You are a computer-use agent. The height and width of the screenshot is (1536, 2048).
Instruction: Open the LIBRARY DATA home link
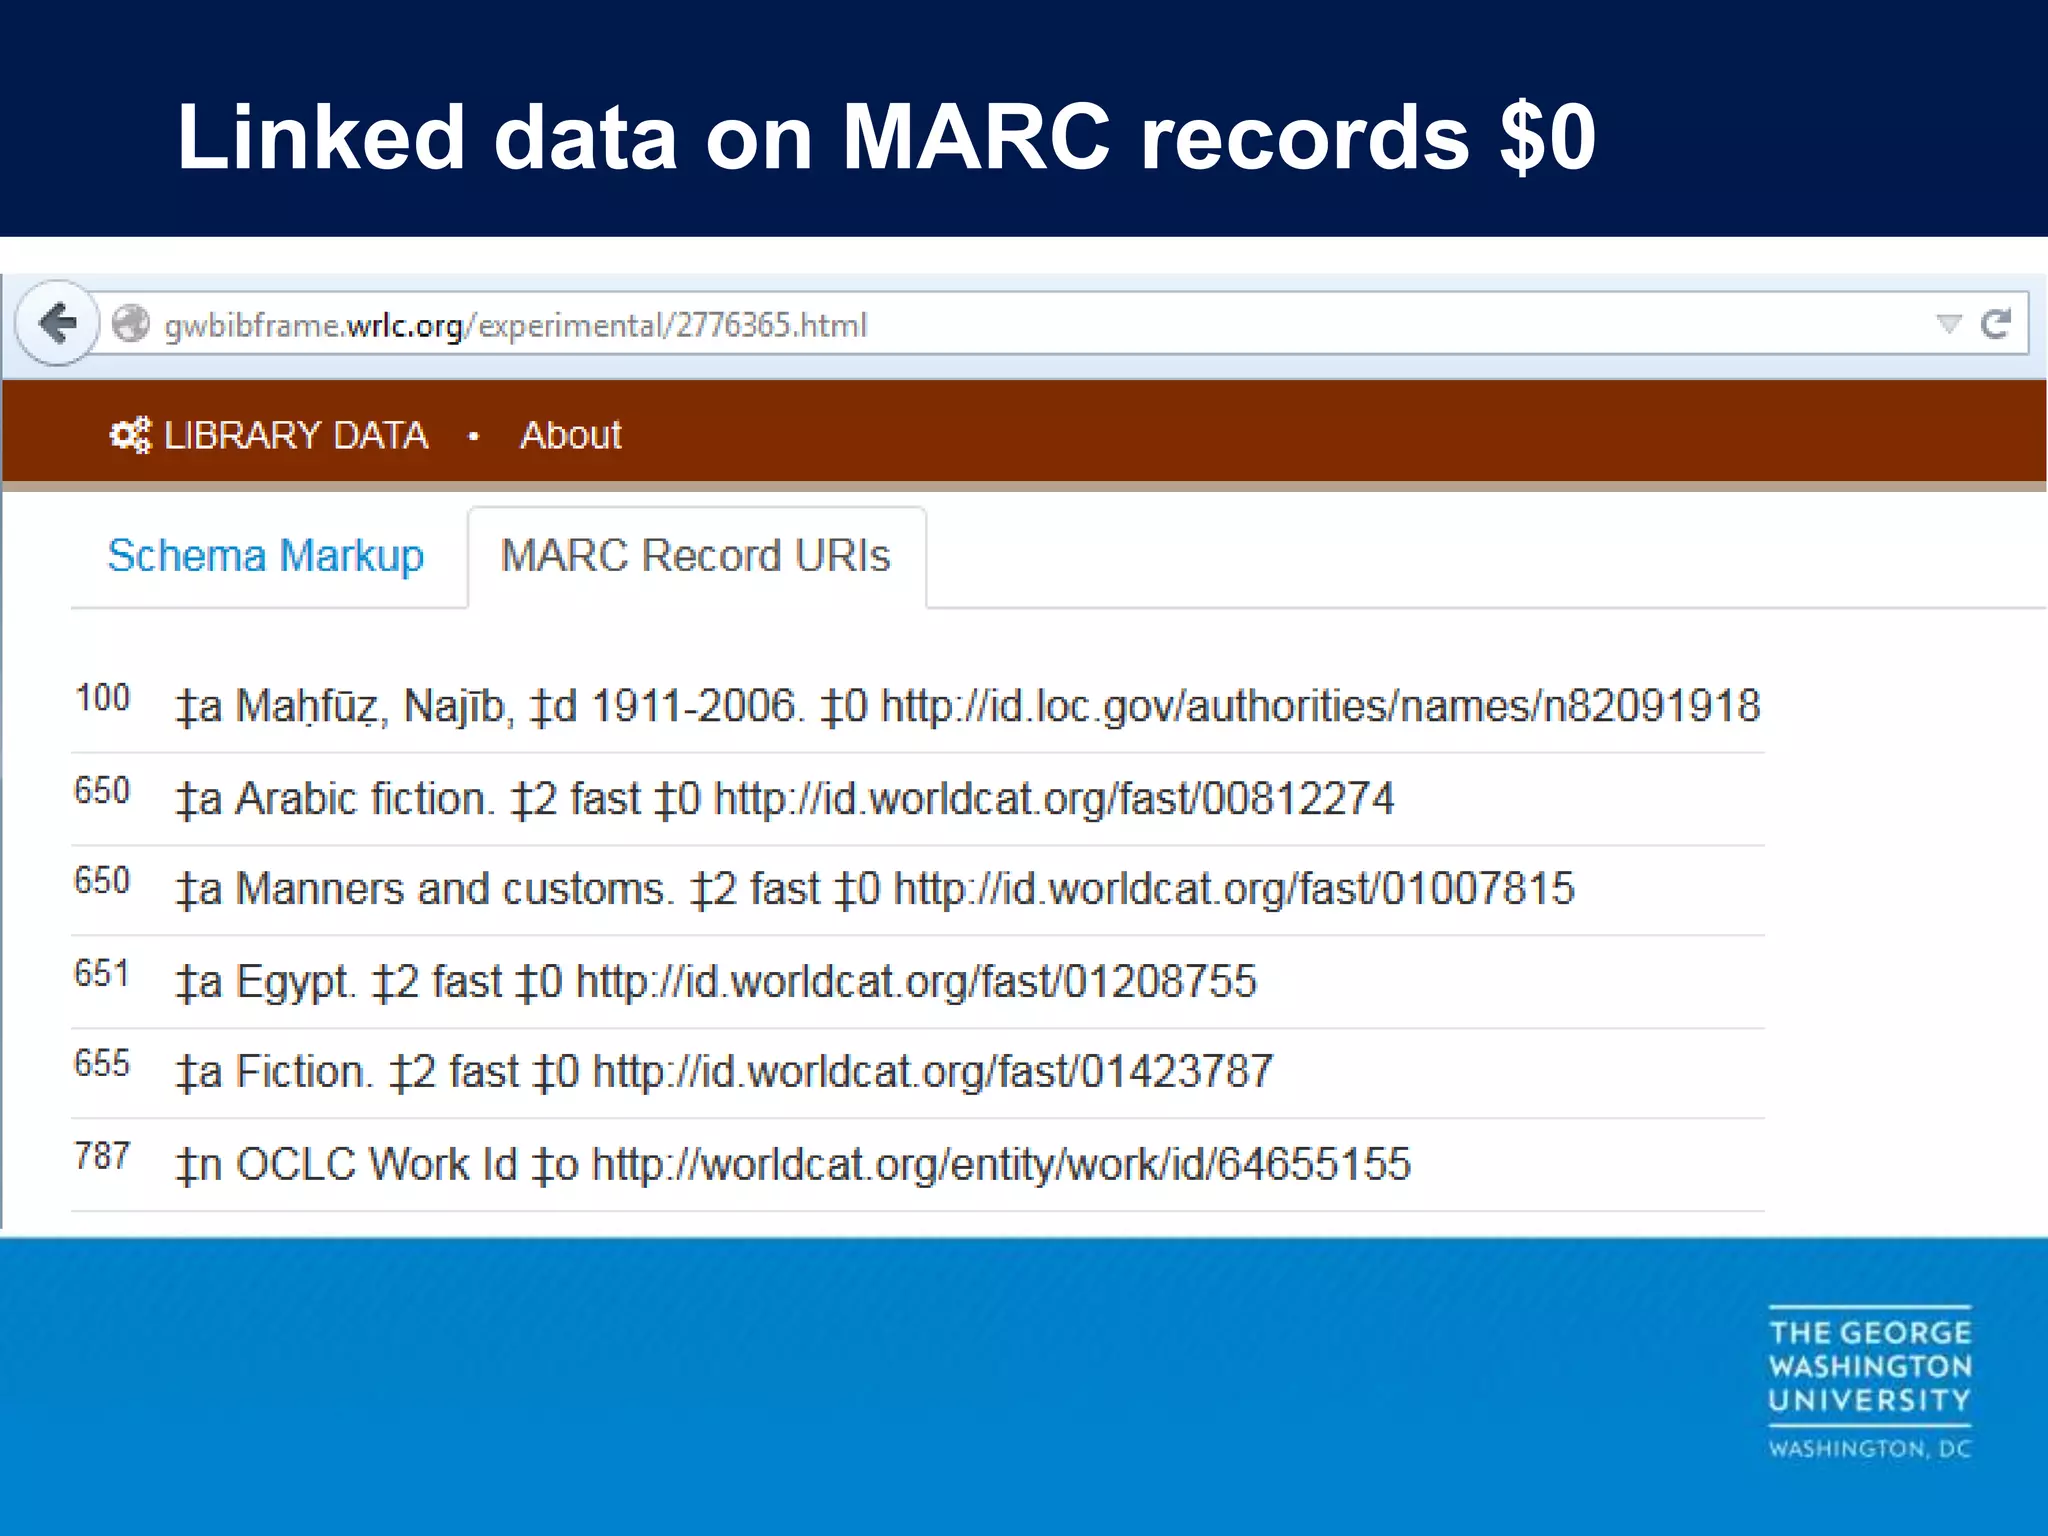(x=295, y=435)
